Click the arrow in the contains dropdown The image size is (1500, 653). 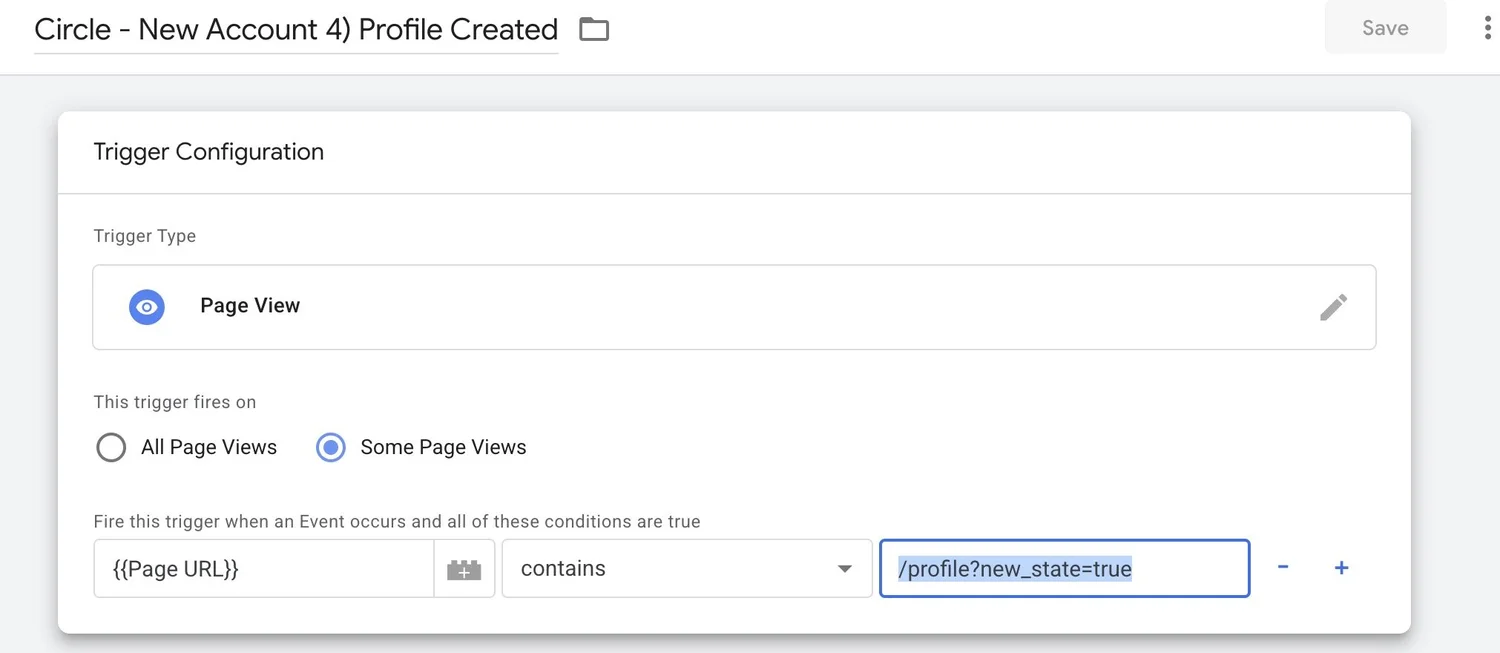[x=844, y=569]
